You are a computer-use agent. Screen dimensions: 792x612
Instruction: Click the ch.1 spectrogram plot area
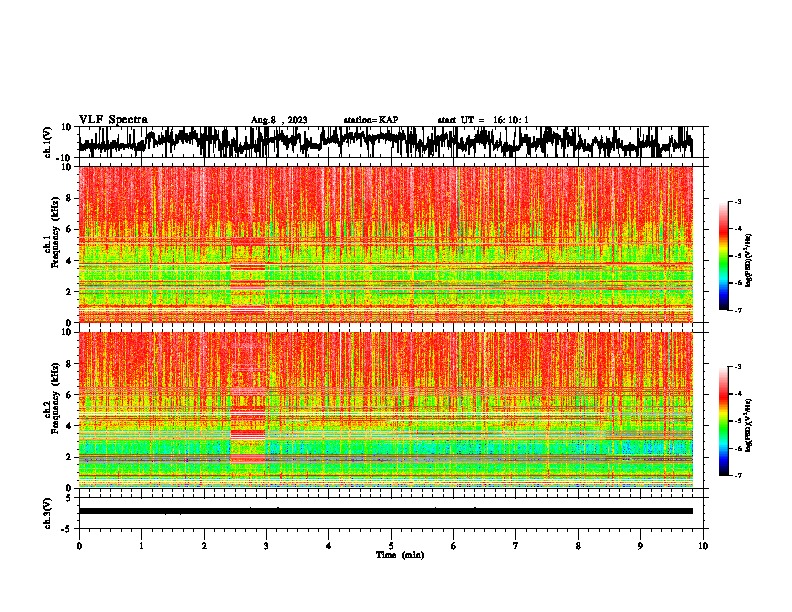click(x=385, y=244)
